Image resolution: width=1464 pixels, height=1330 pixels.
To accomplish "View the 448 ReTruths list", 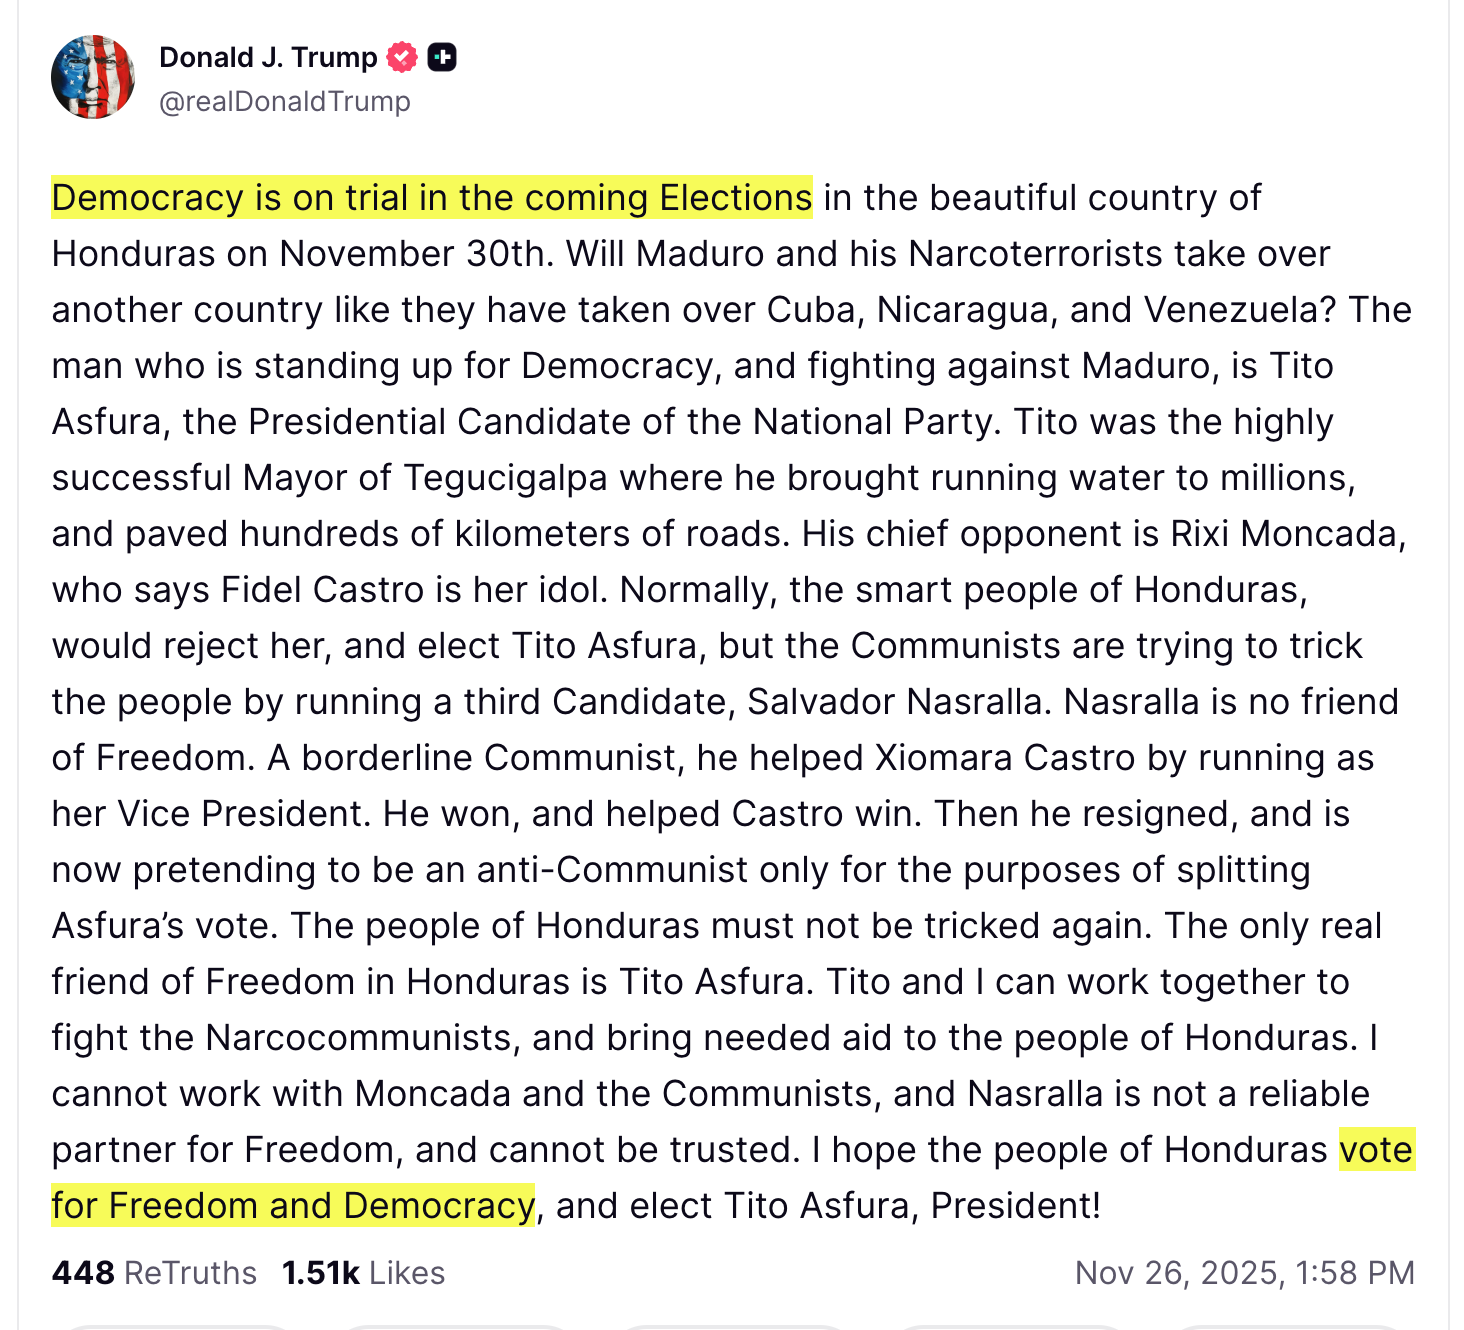I will click(154, 1273).
